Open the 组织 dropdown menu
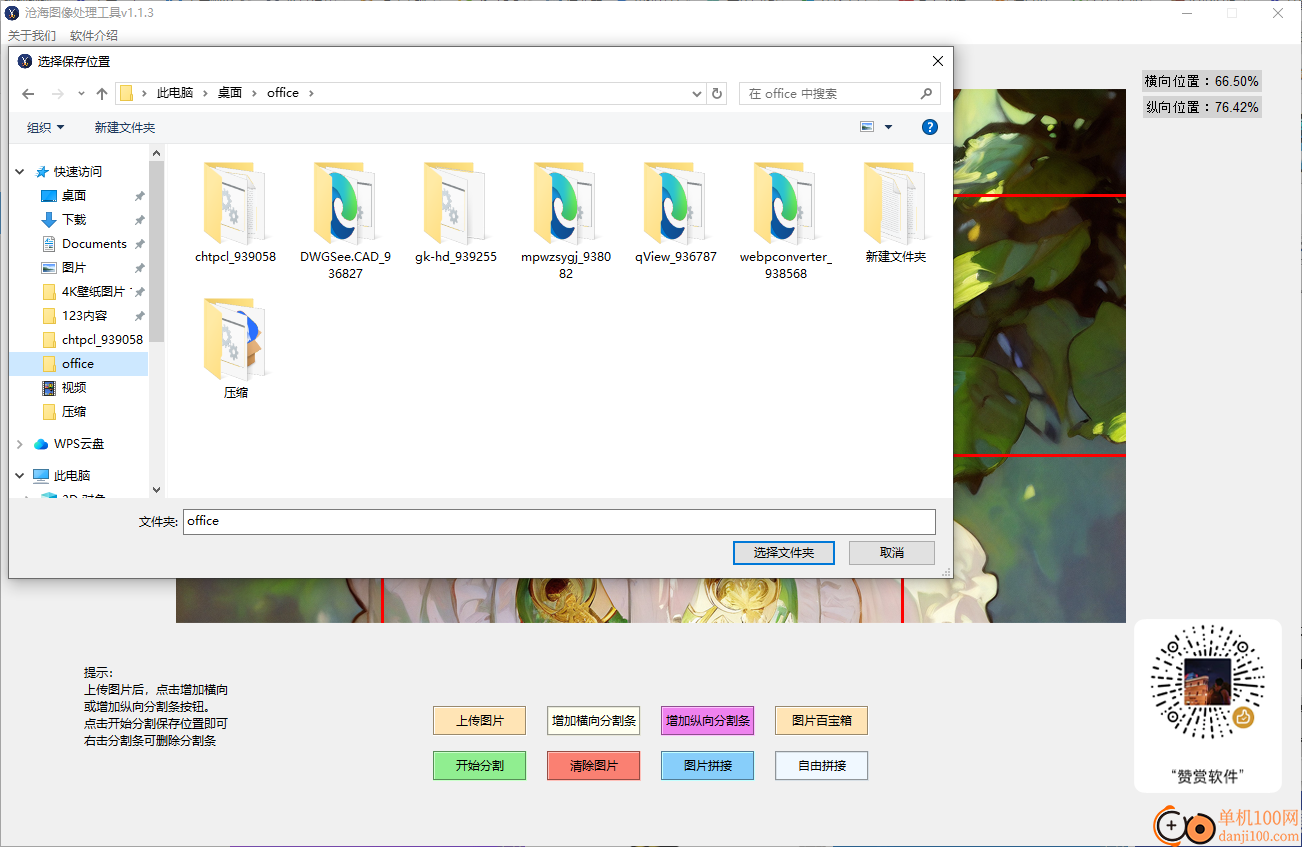This screenshot has height=847, width=1302. [46, 127]
